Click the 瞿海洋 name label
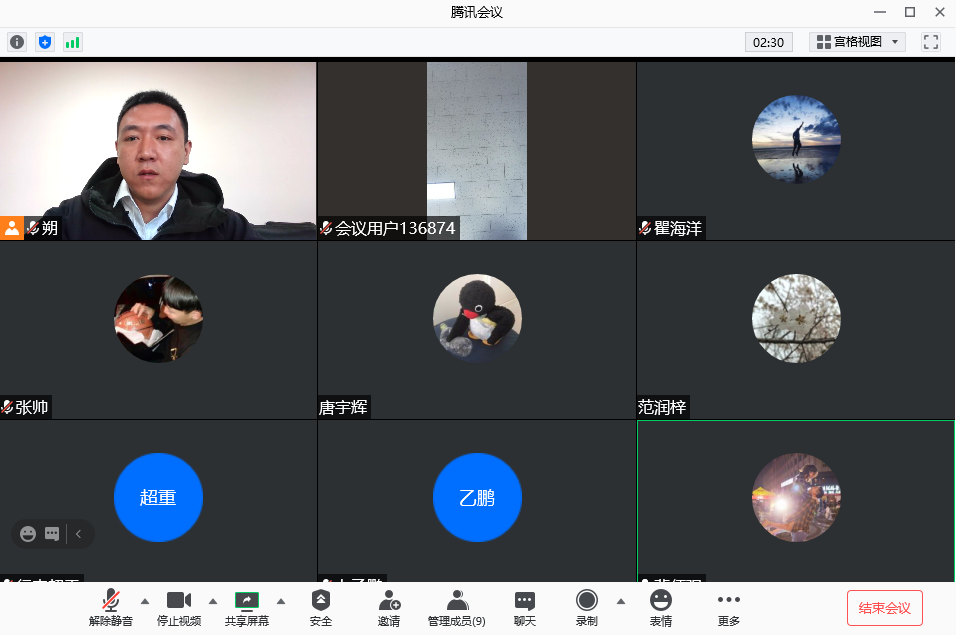The width and height of the screenshot is (956, 635). click(x=678, y=229)
